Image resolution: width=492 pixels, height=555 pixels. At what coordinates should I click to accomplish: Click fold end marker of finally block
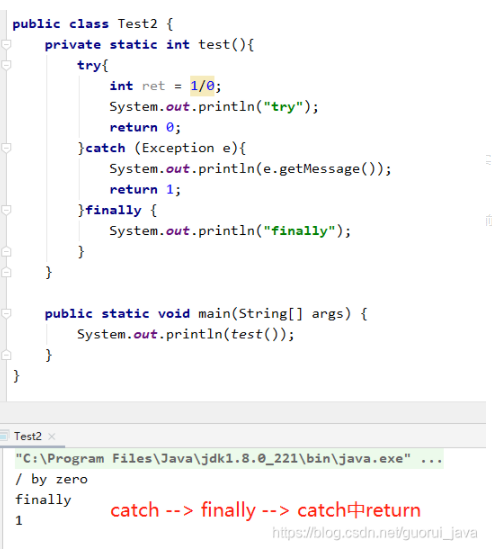coord(6,252)
